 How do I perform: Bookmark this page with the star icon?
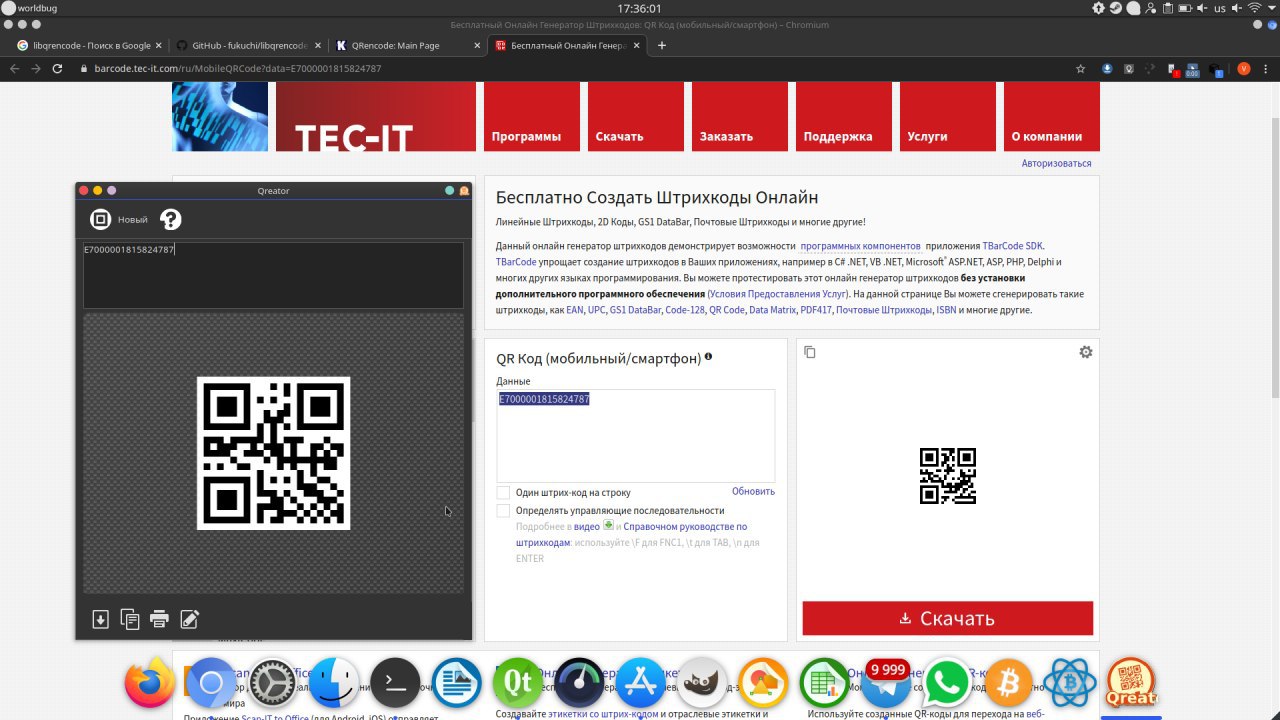[x=1080, y=69]
